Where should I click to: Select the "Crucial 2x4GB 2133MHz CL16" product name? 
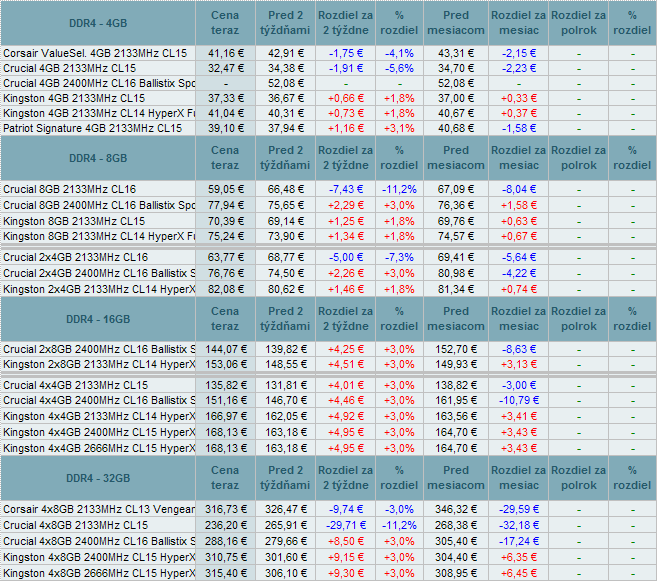[75, 257]
